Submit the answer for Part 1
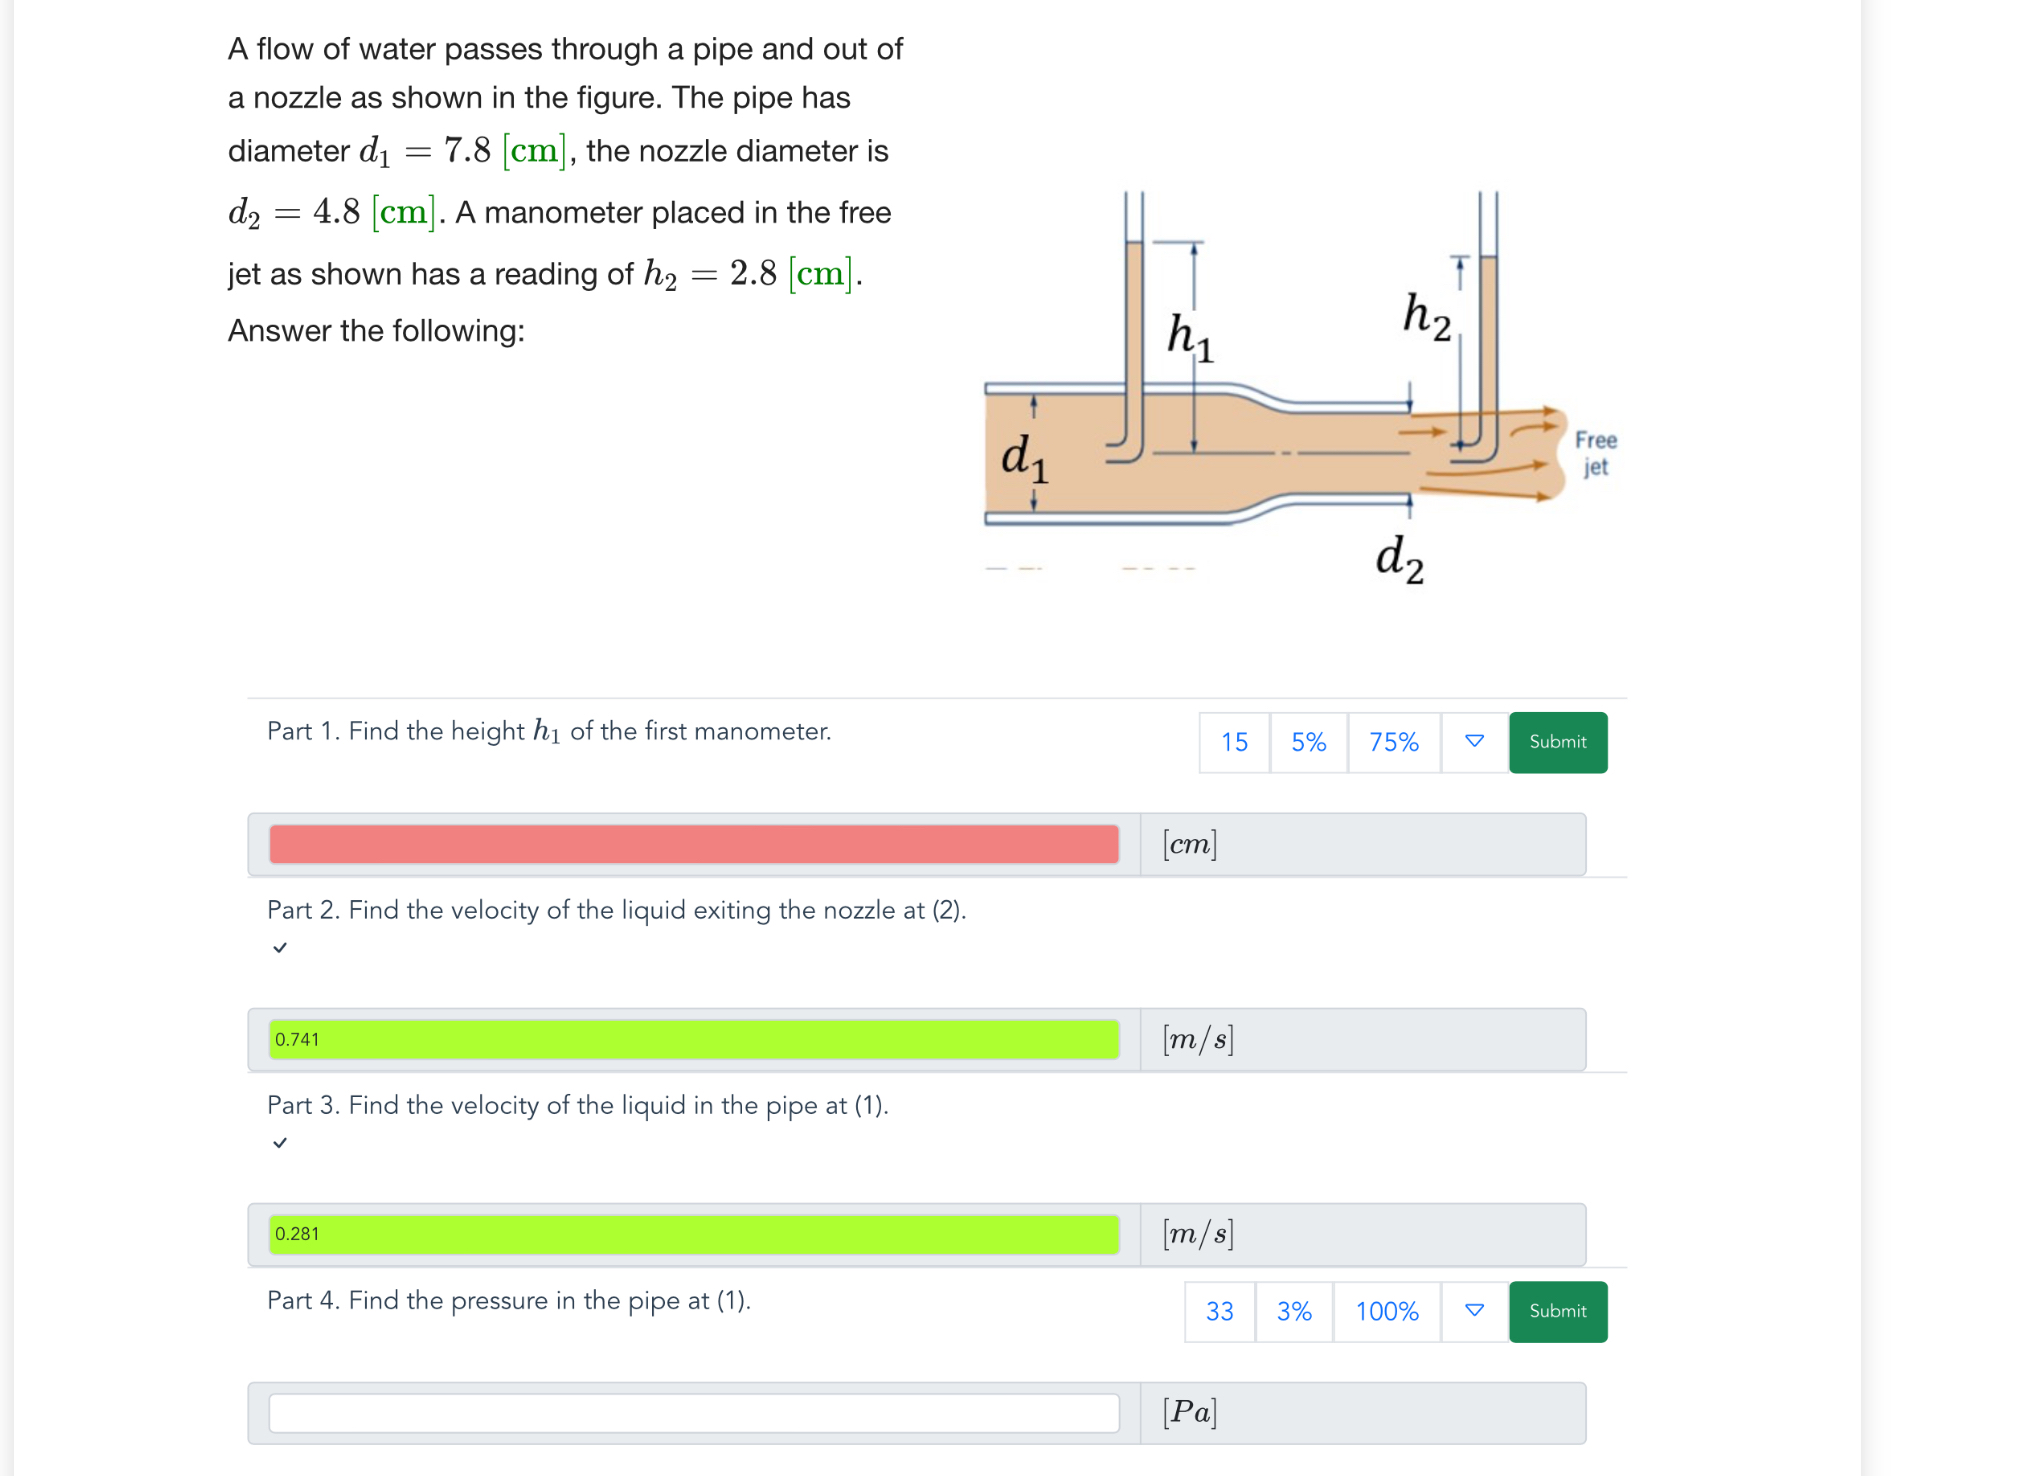 tap(1557, 742)
